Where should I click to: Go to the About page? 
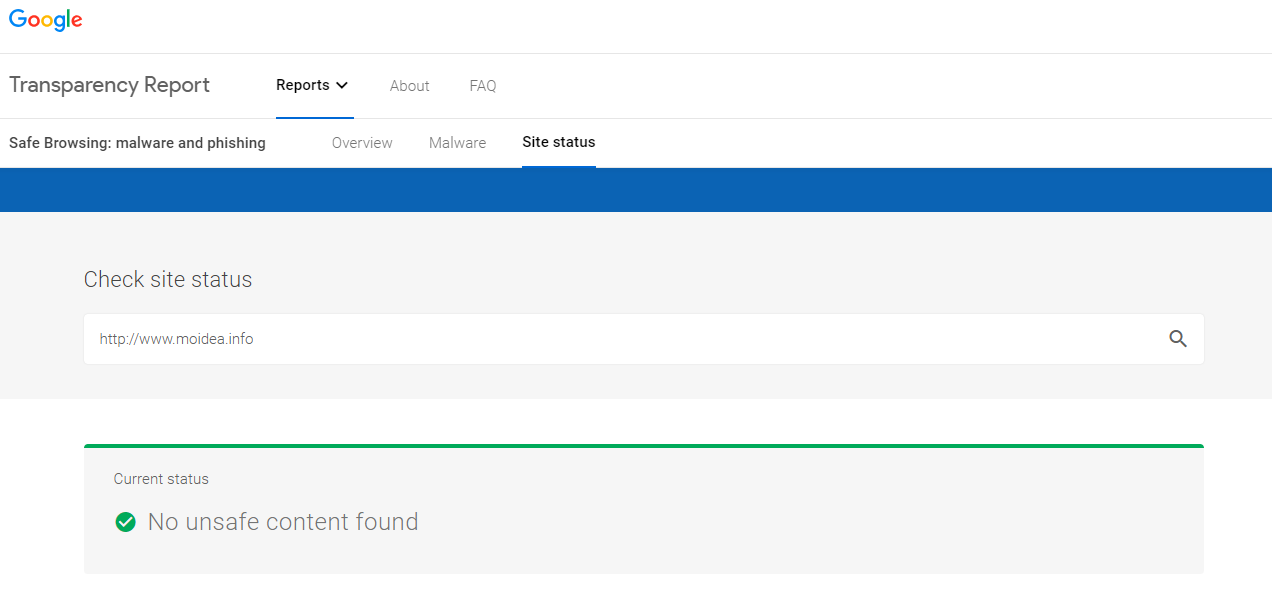[x=409, y=86]
